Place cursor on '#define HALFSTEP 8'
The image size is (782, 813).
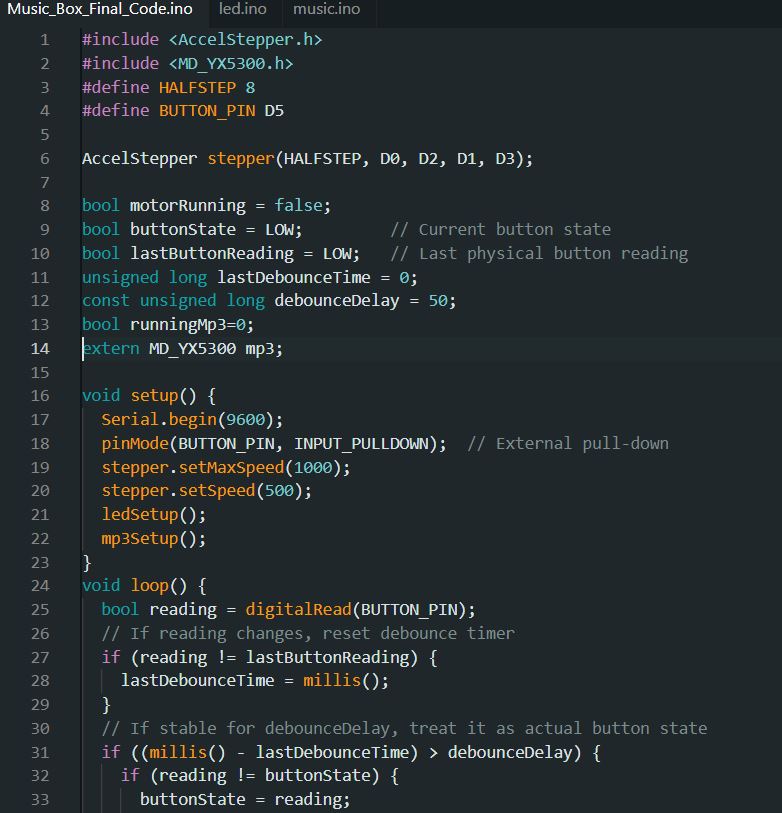click(169, 88)
